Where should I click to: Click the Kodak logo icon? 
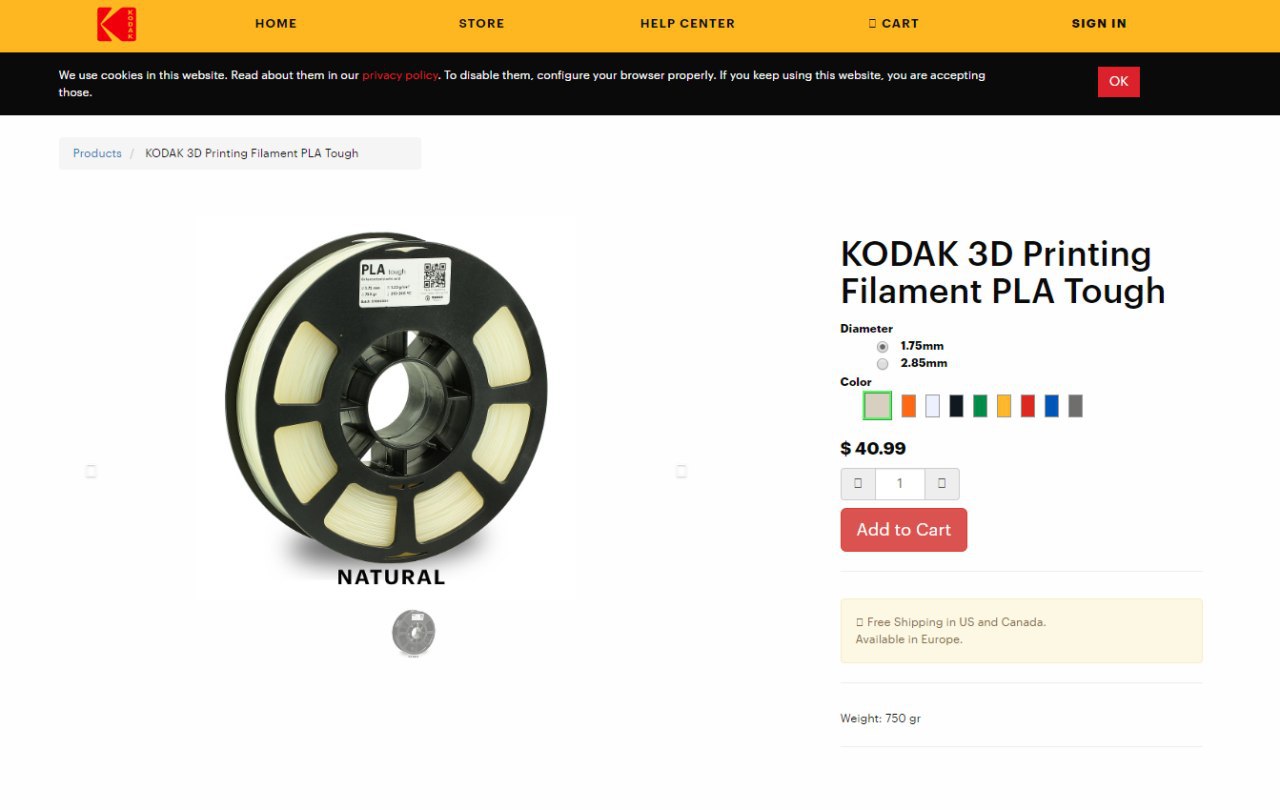click(x=116, y=25)
